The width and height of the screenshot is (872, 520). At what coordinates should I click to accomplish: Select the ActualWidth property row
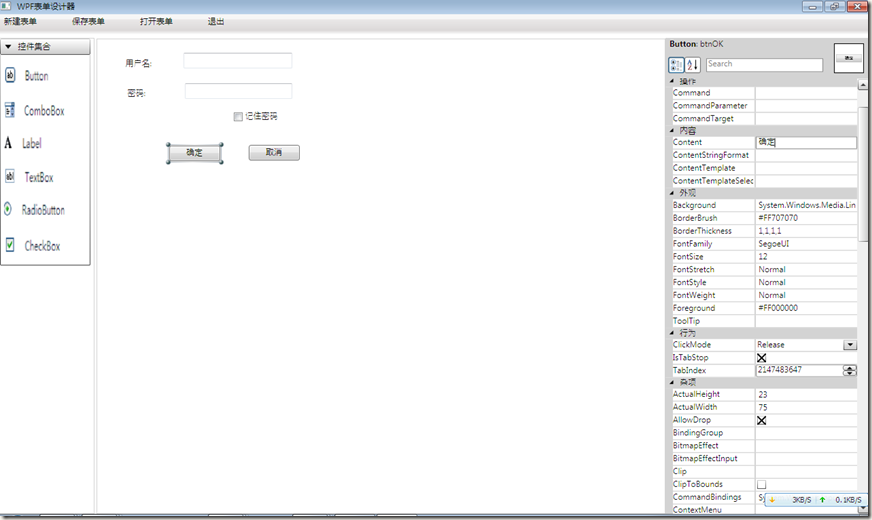764,407
